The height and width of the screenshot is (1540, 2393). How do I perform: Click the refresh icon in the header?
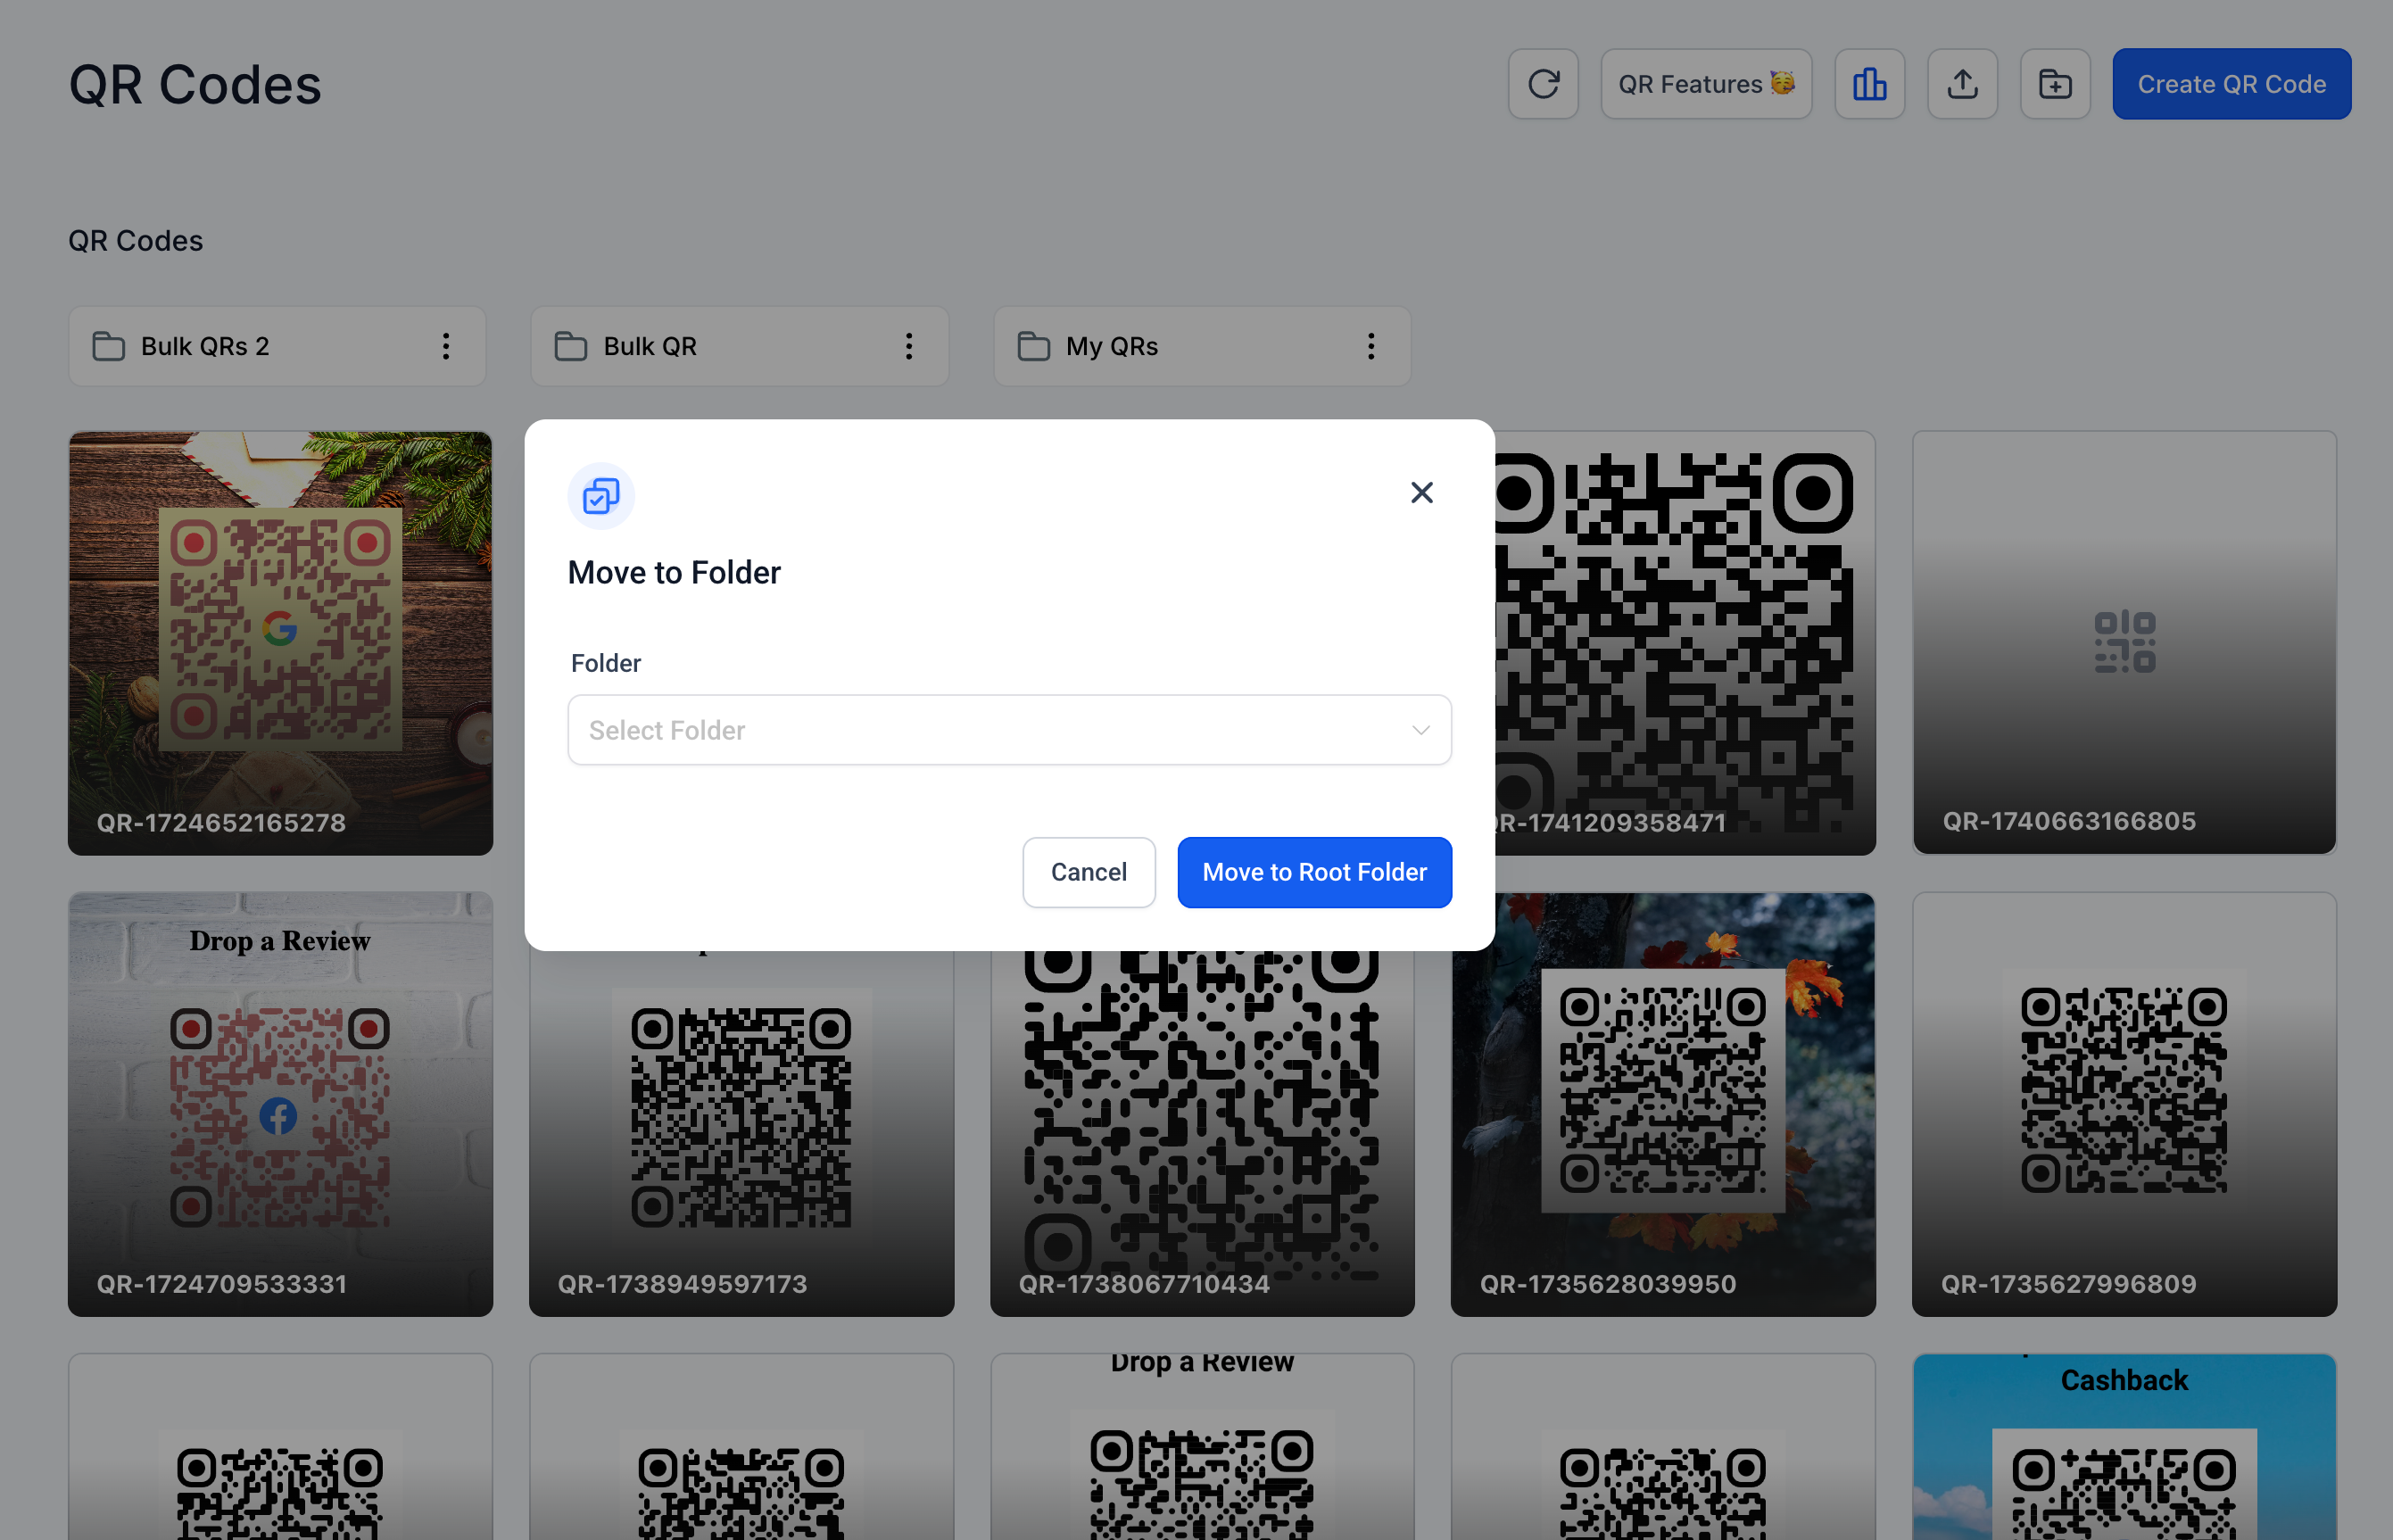[1543, 84]
